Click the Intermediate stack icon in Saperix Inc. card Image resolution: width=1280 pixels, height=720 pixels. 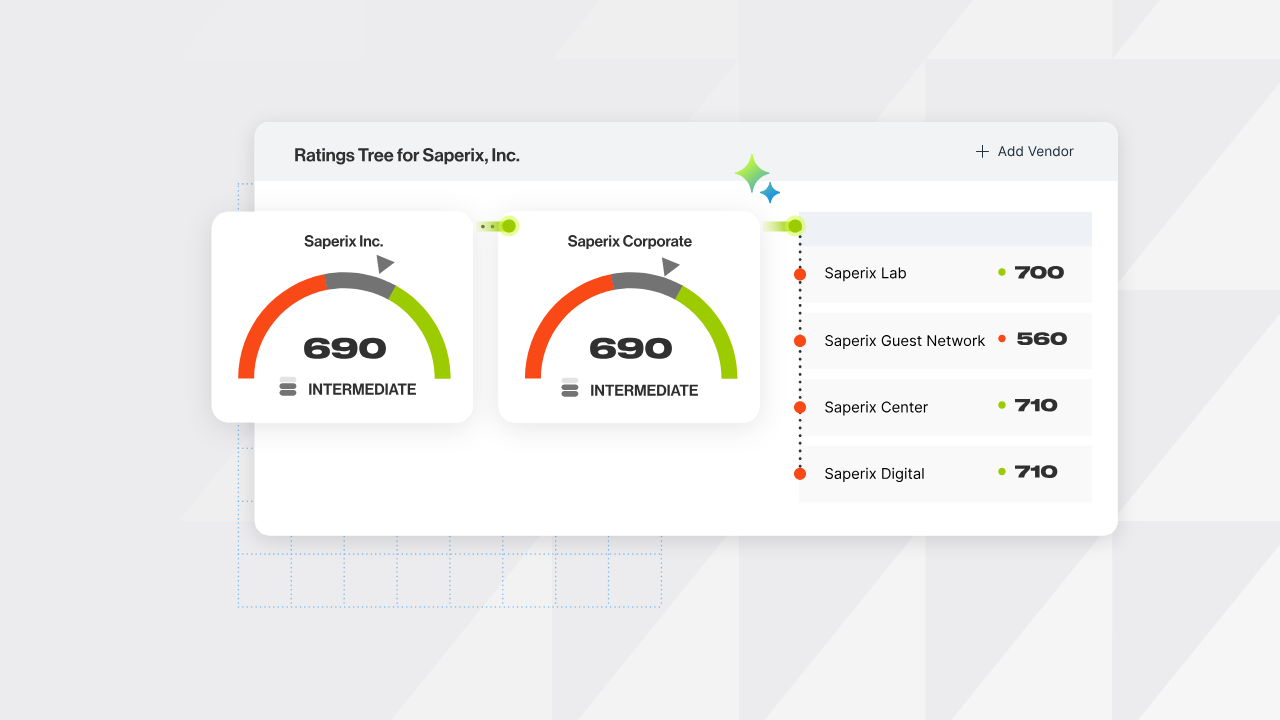point(288,388)
